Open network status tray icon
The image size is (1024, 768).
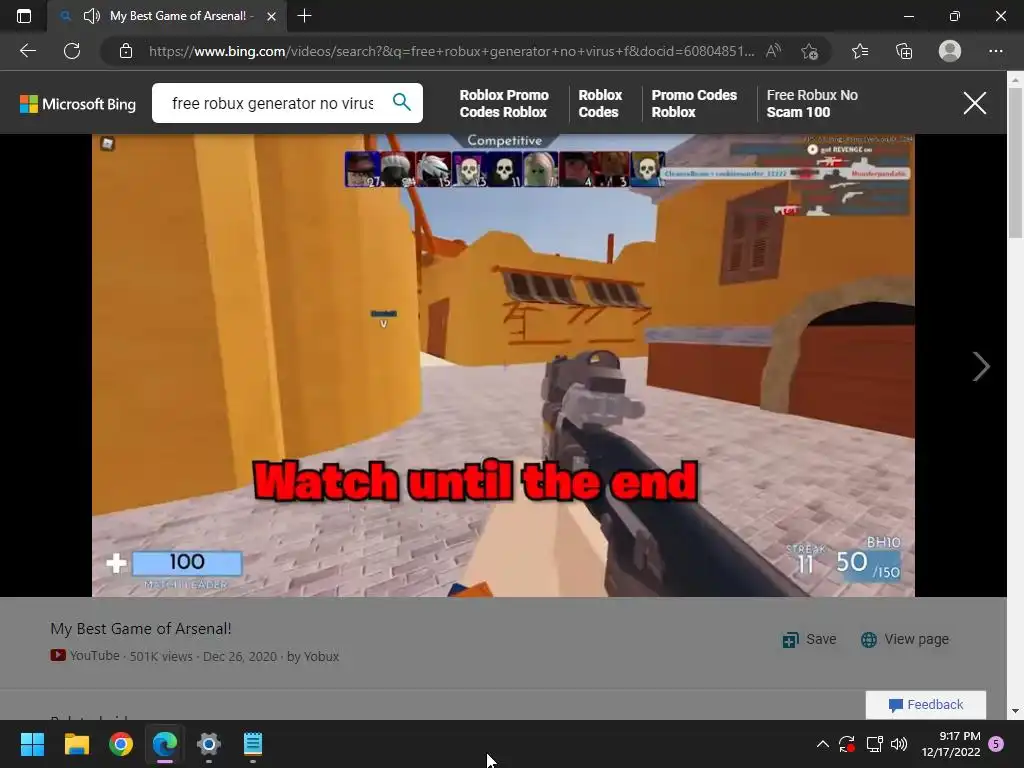coord(874,744)
